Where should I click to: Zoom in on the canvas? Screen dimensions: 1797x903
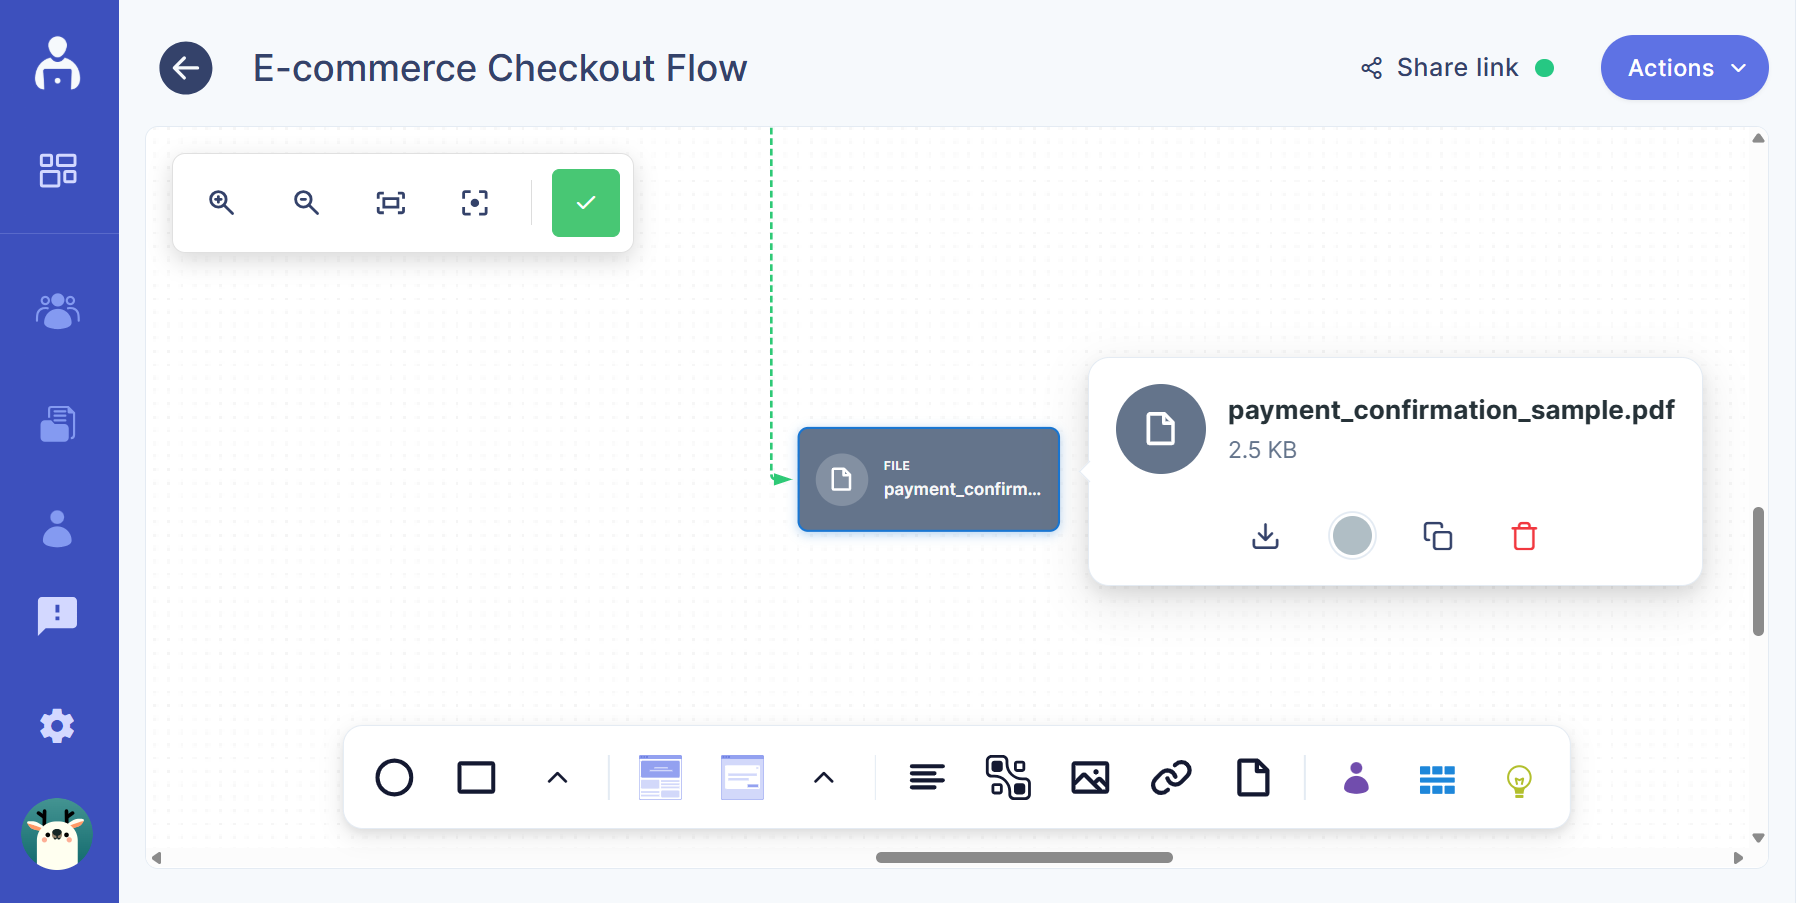222,202
